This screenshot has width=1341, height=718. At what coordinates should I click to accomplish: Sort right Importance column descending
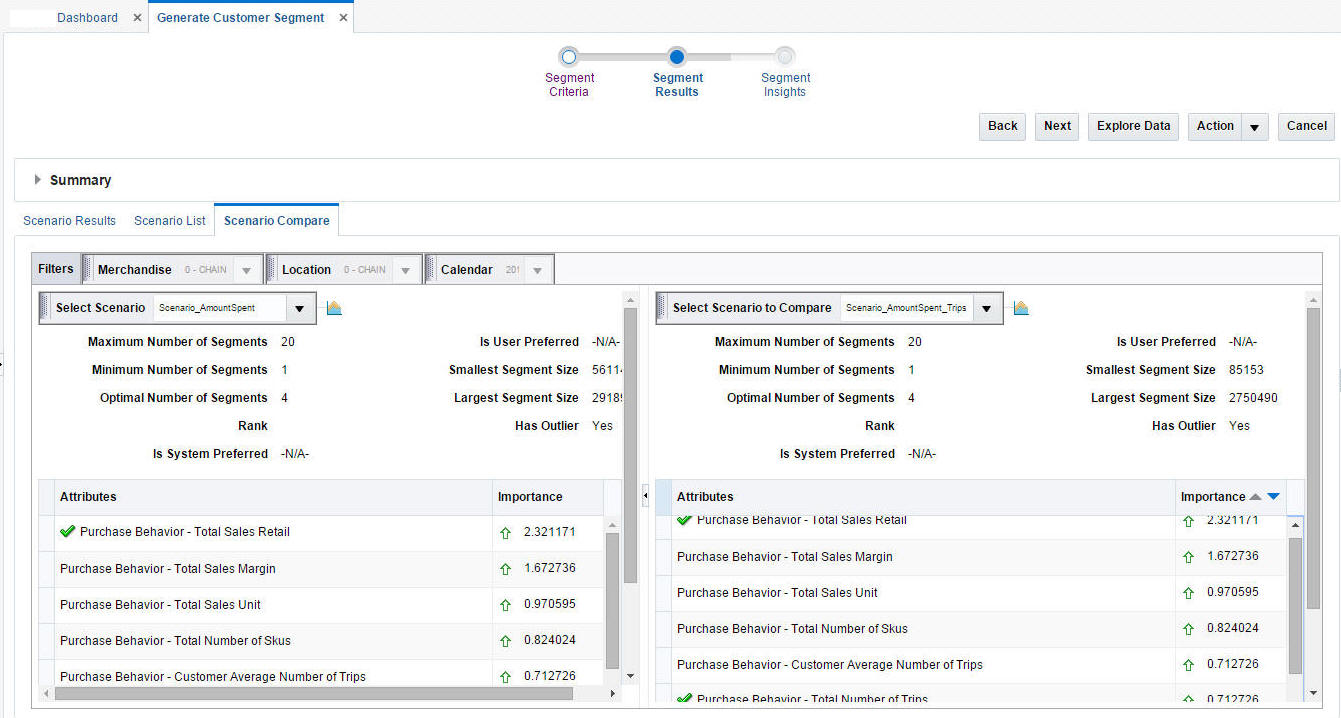pyautogui.click(x=1273, y=497)
